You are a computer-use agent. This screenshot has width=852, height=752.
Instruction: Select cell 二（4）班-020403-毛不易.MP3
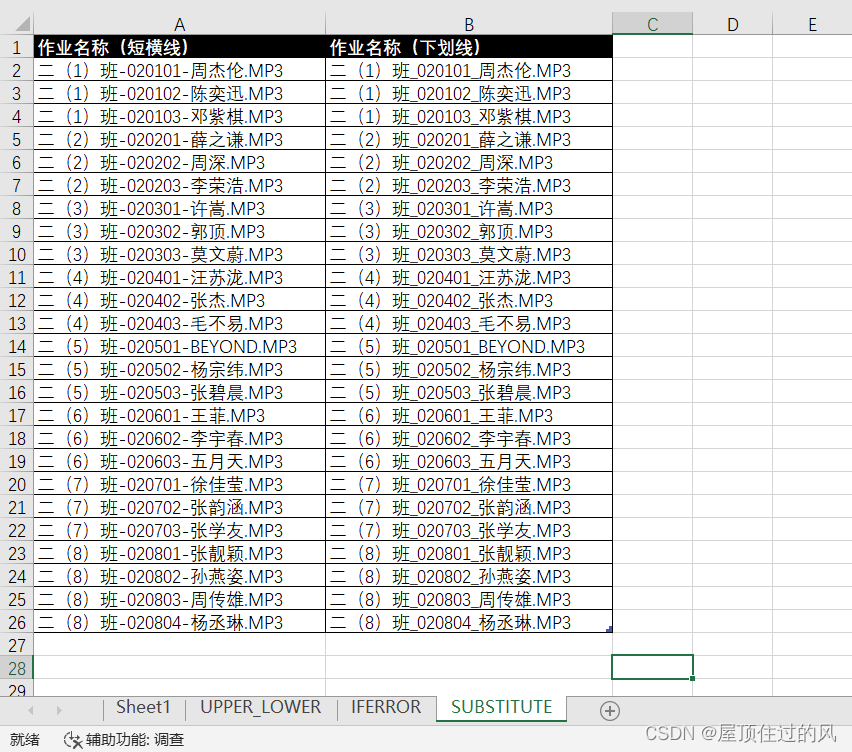pos(180,323)
